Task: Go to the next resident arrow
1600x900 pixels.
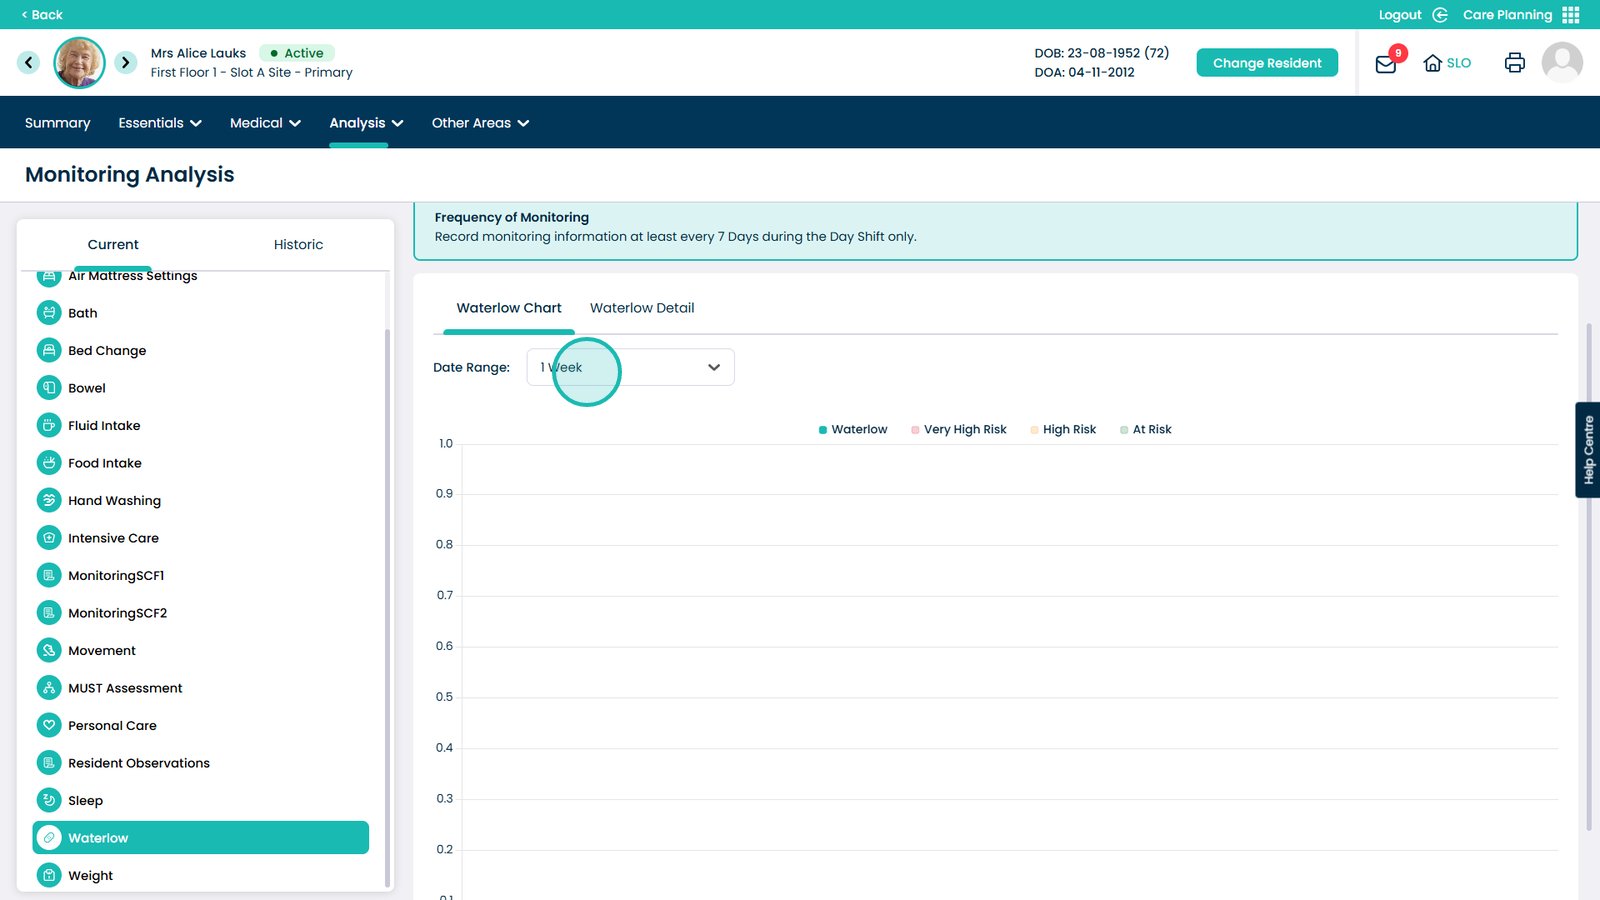Action: tap(125, 63)
